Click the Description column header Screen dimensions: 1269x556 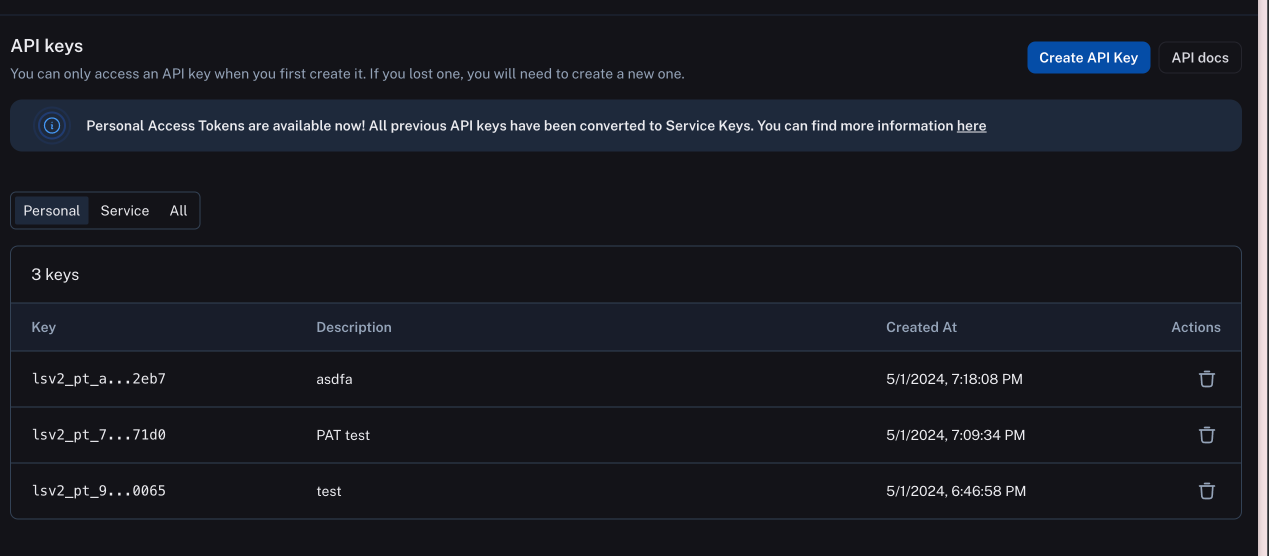354,327
